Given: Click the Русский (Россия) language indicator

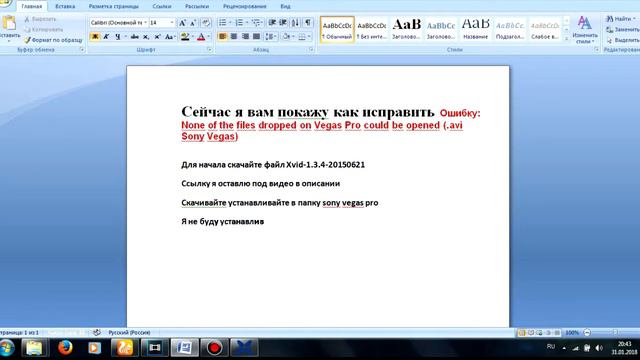Looking at the screenshot, I should (x=129, y=333).
